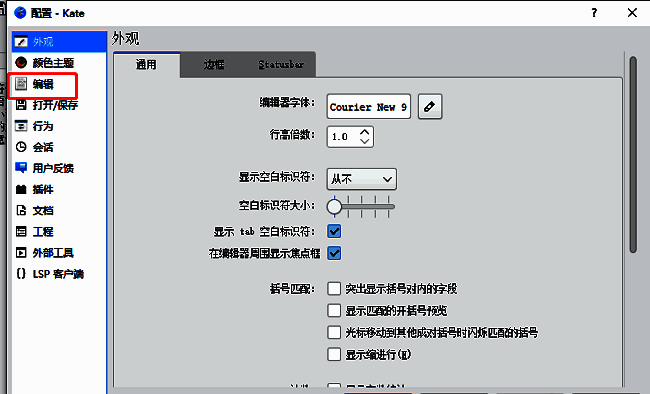
Task: Open the 工程 project icon
Action: coord(21,231)
